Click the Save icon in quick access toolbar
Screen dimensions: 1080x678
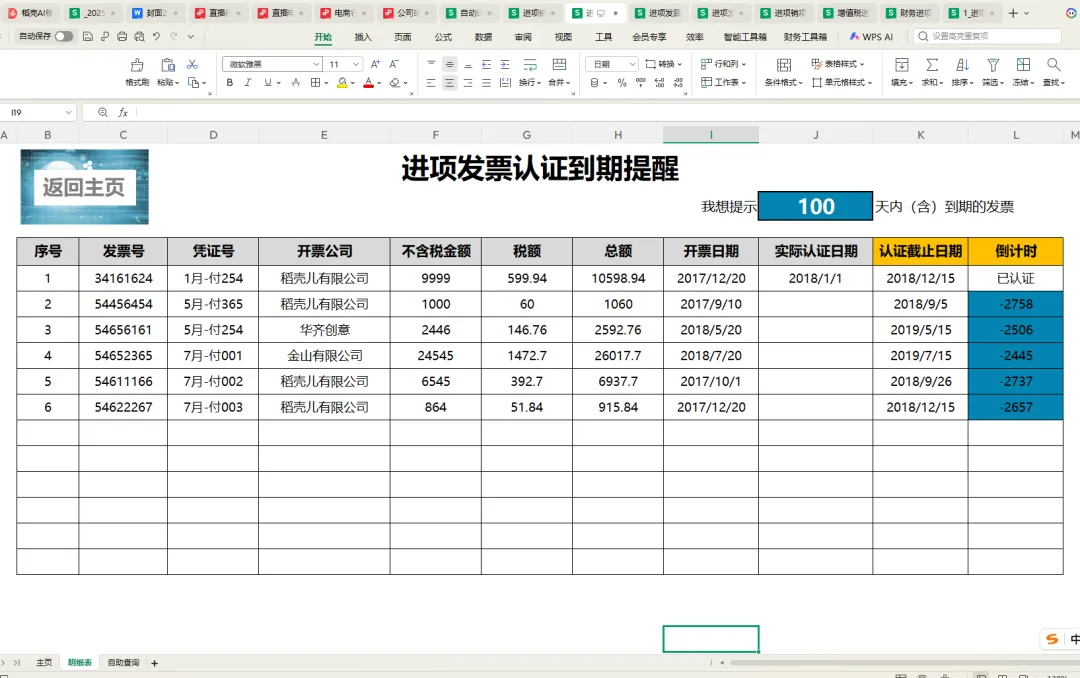87,36
